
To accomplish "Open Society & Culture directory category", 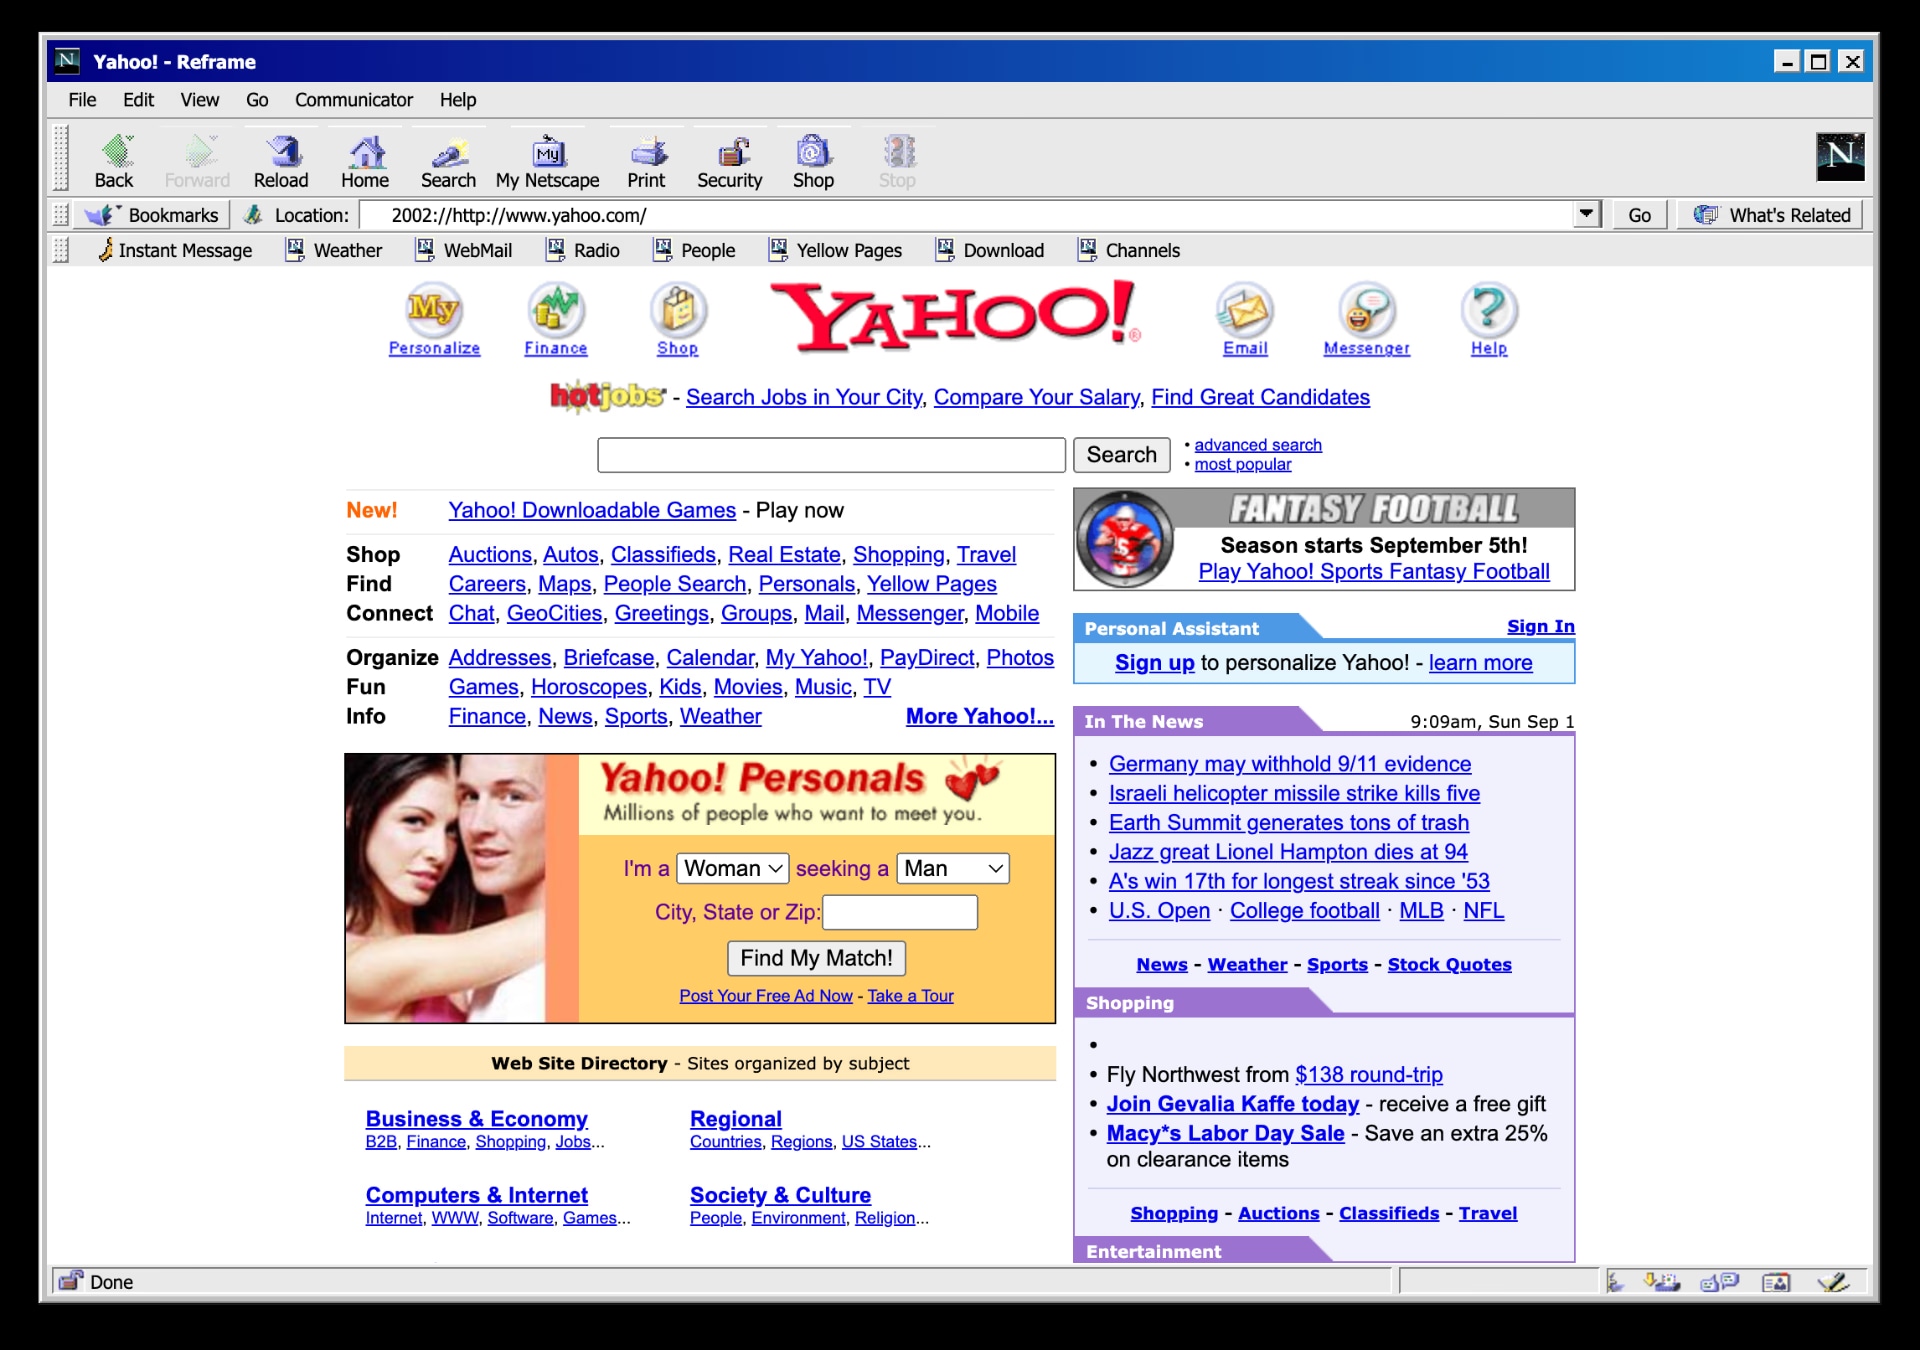I will click(780, 1195).
